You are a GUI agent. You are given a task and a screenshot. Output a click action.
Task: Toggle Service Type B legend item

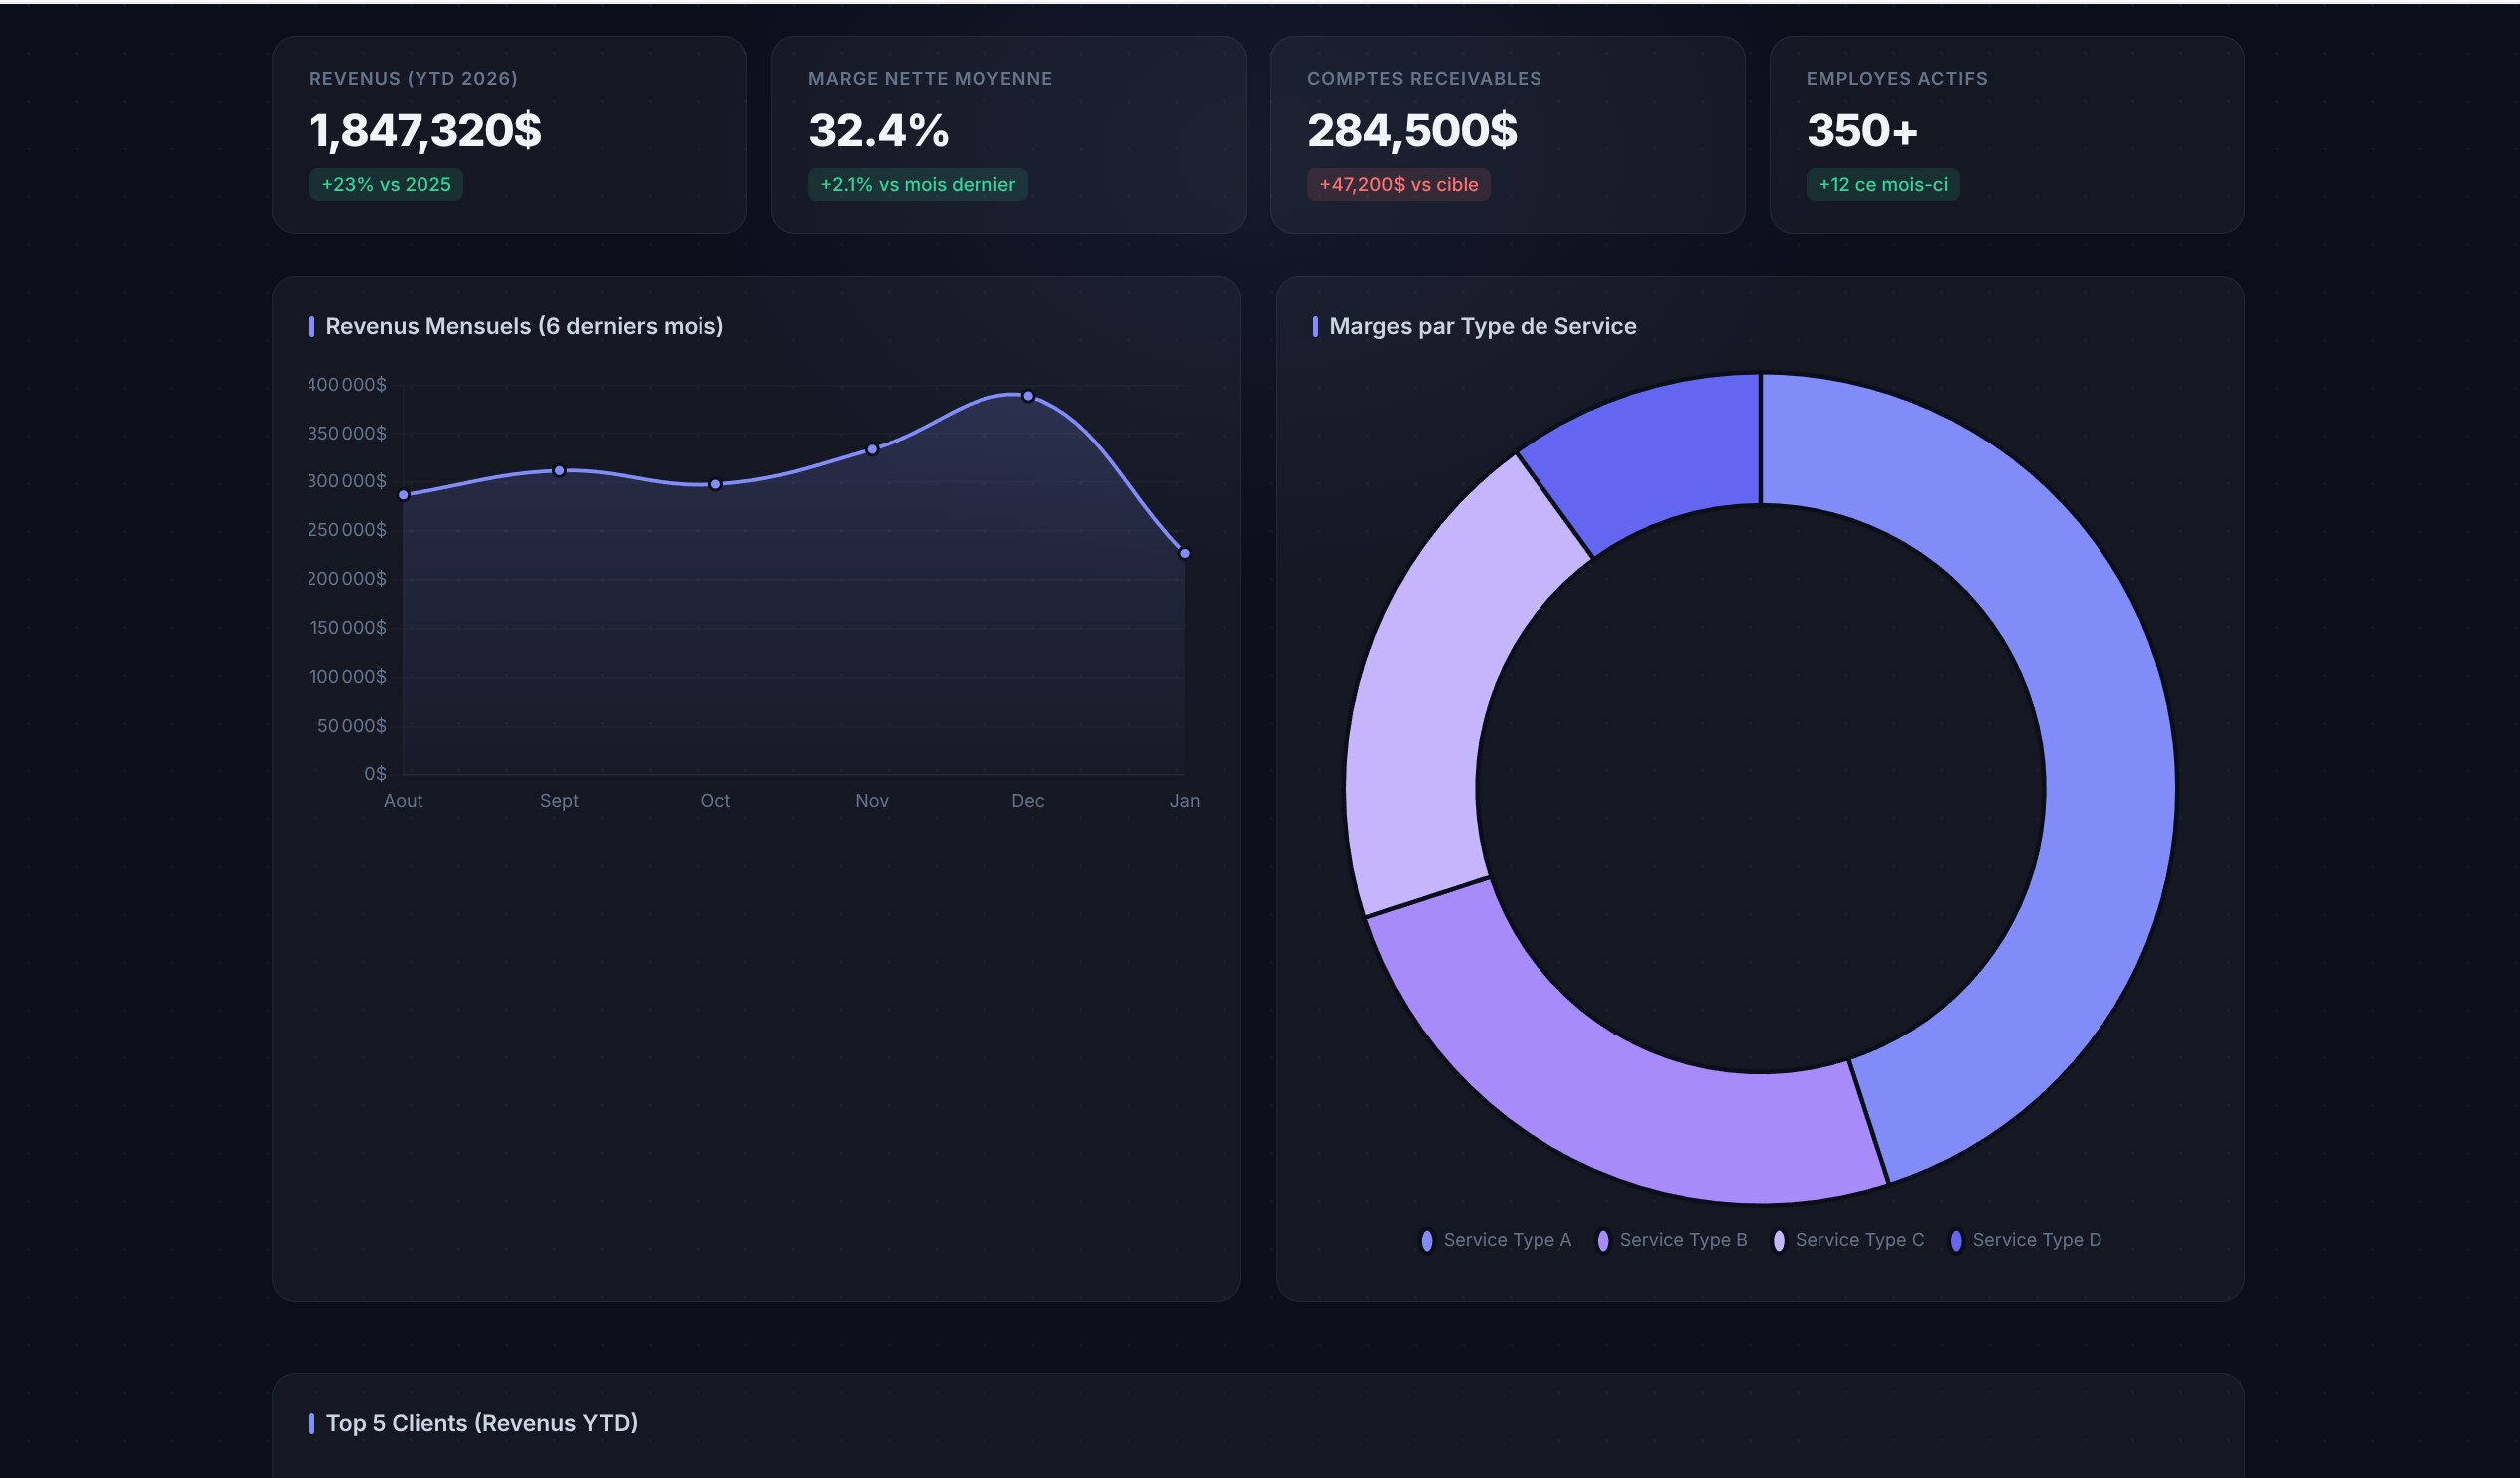pyautogui.click(x=1673, y=1240)
